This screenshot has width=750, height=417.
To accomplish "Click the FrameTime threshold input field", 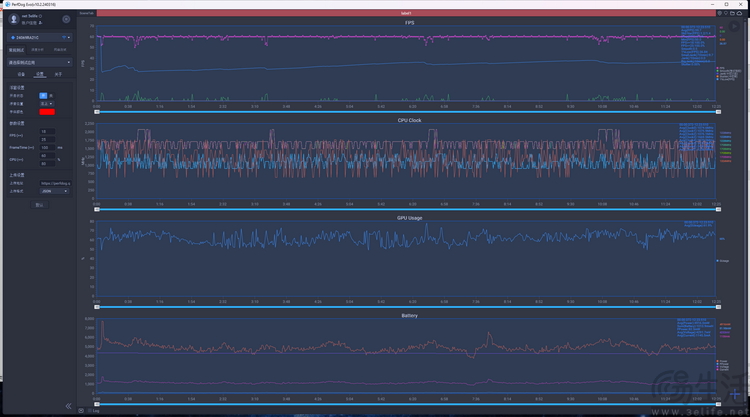I will point(47,147).
